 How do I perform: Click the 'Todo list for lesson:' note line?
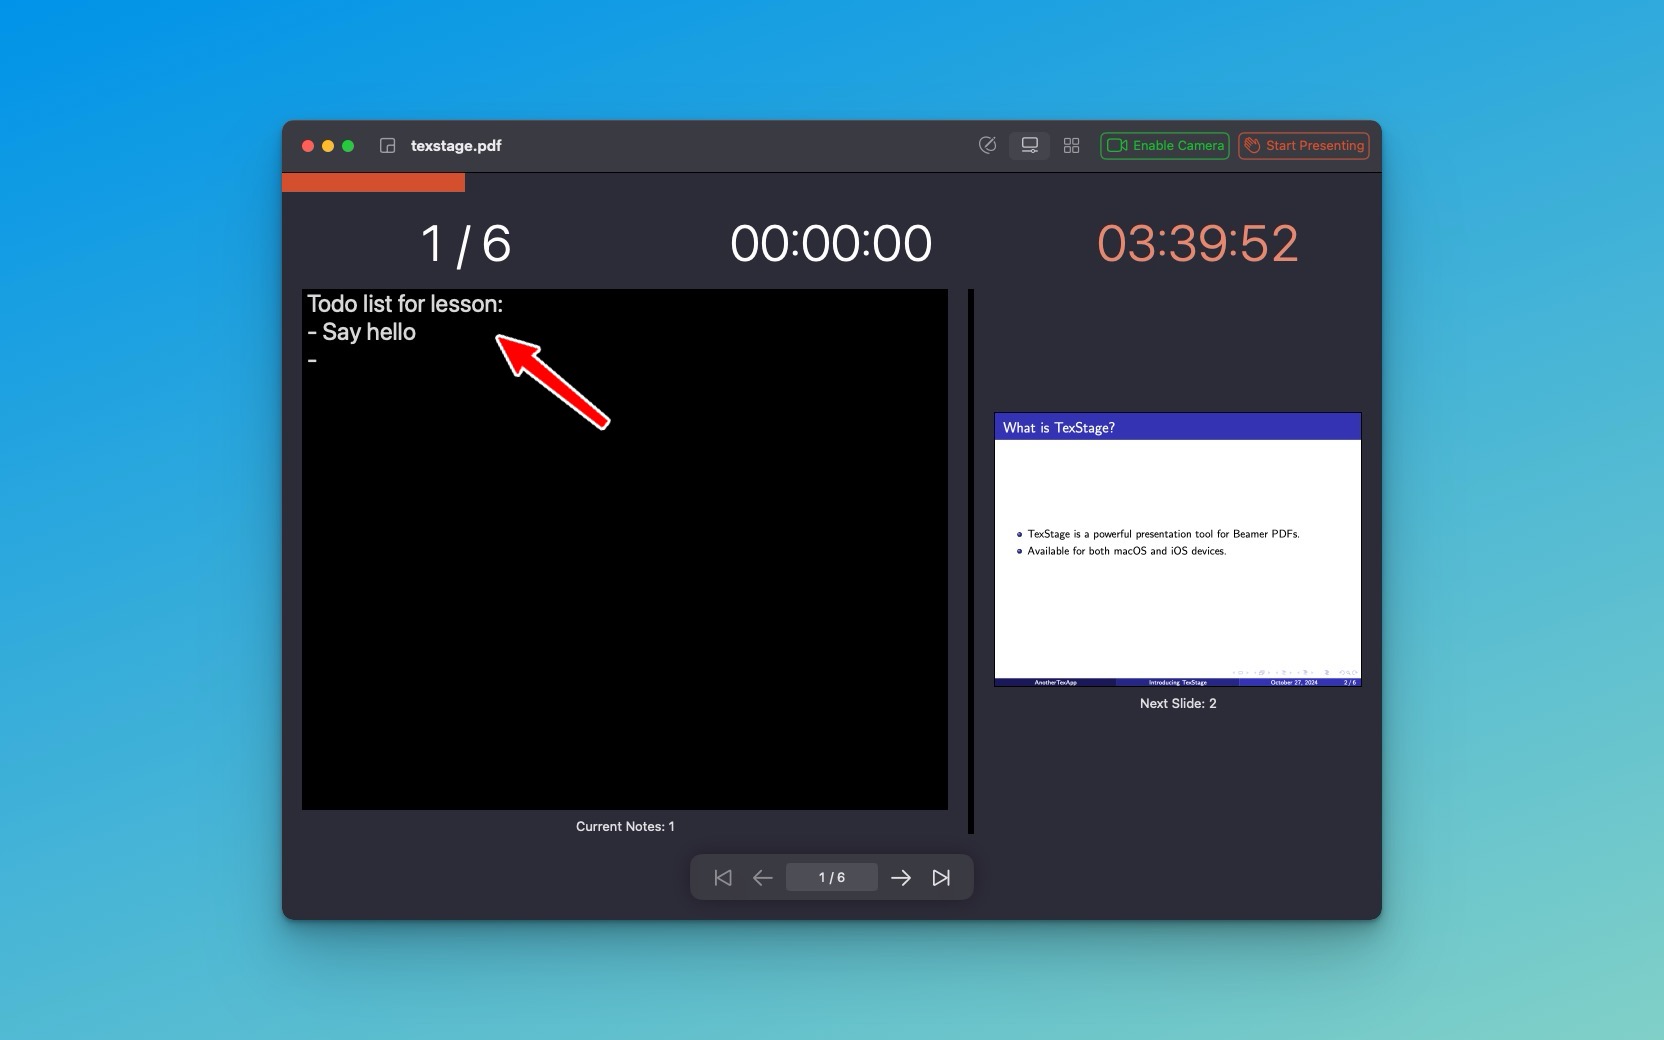pos(405,304)
